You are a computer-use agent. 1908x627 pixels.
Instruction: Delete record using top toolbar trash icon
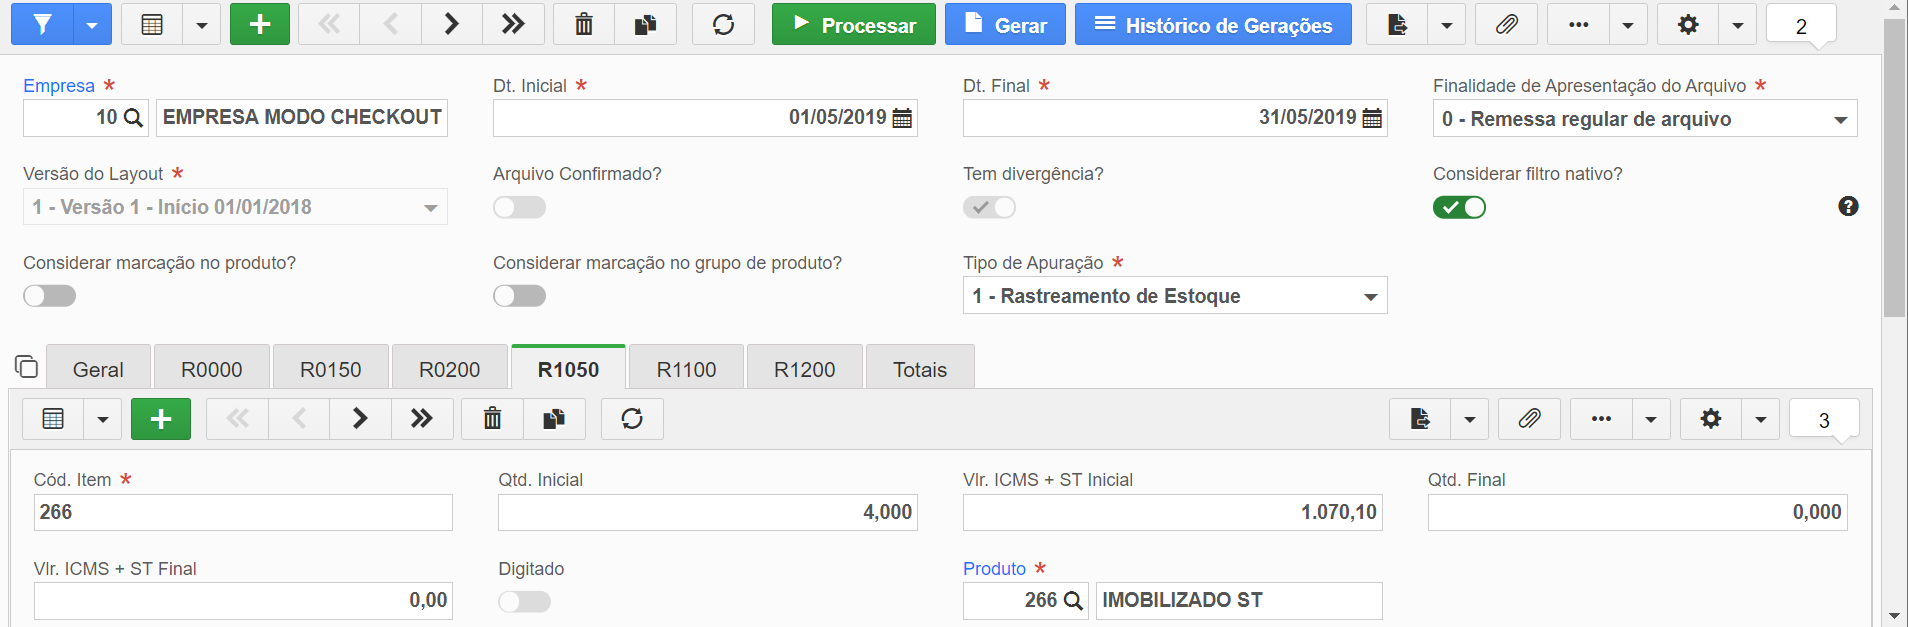[x=584, y=24]
